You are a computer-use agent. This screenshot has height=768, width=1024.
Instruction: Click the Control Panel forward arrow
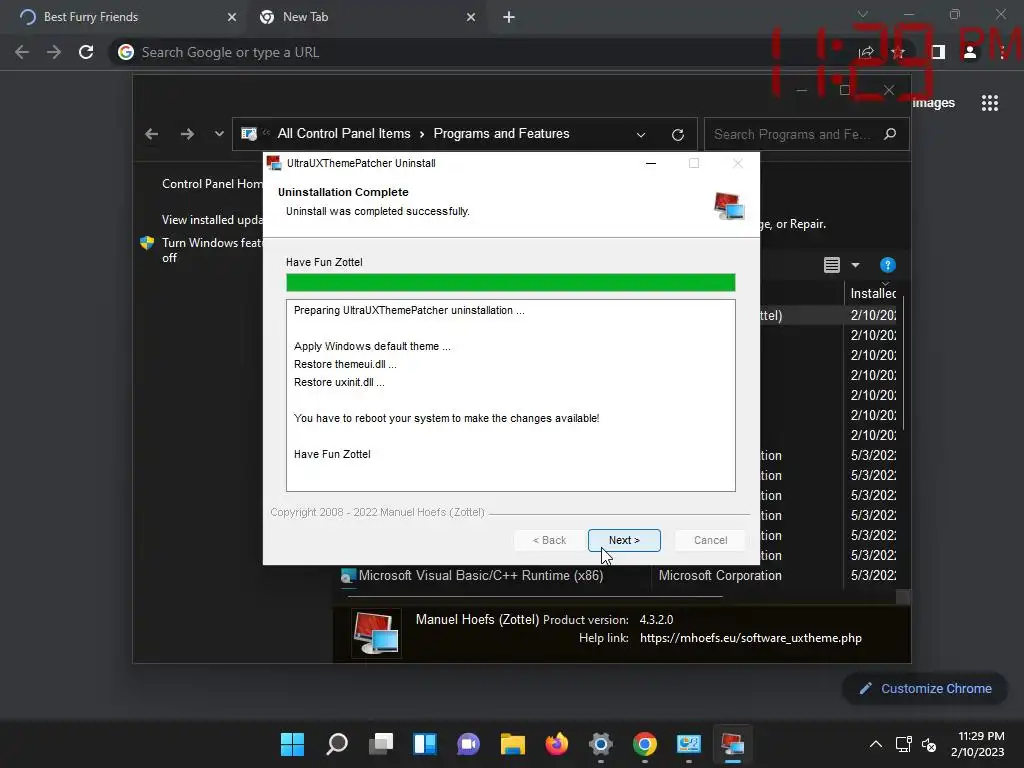click(x=187, y=134)
